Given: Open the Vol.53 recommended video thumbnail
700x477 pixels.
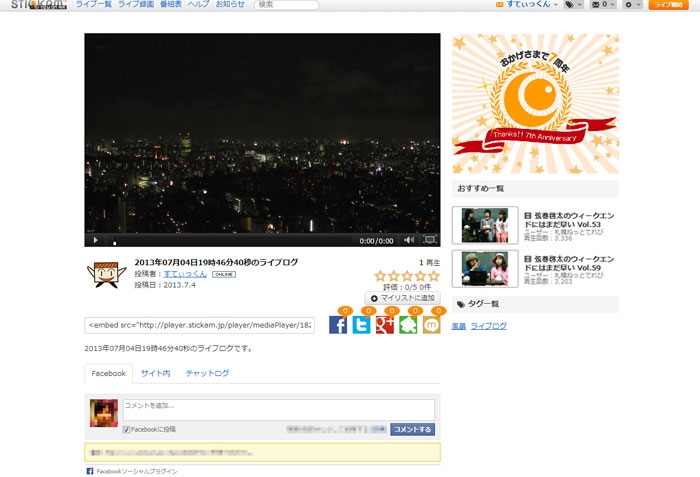Looking at the screenshot, I should coord(485,225).
